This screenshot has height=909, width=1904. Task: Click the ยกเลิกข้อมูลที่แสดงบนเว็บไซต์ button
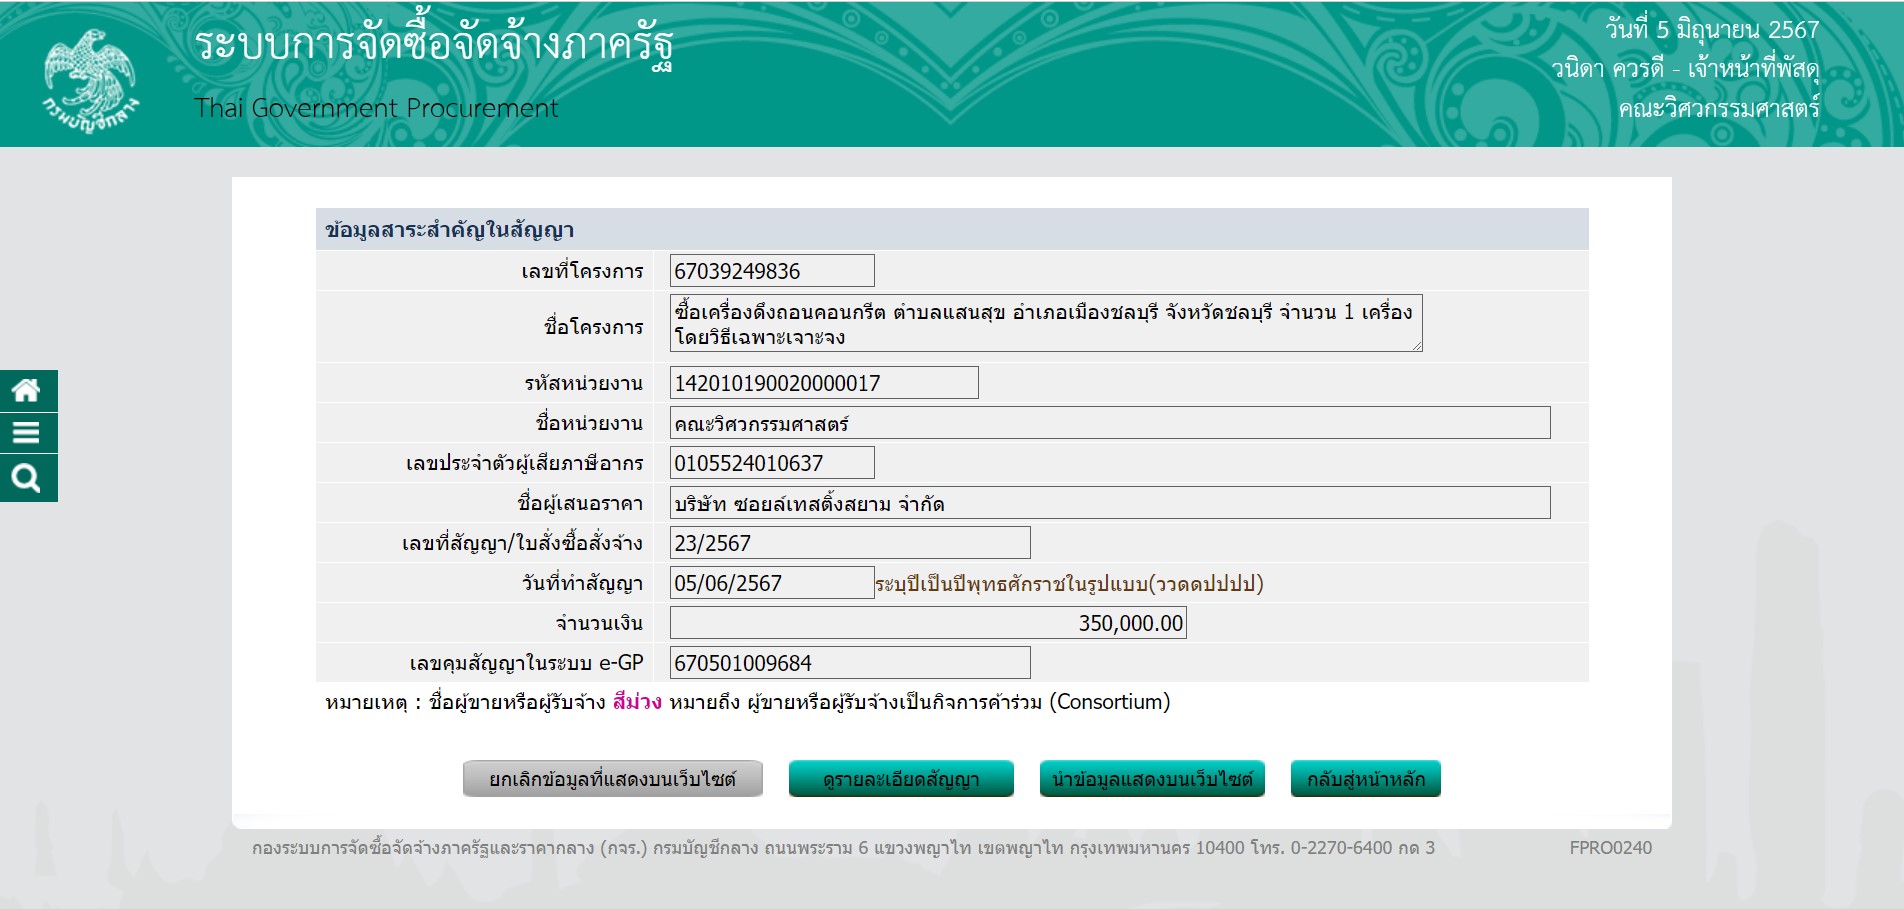[x=612, y=779]
